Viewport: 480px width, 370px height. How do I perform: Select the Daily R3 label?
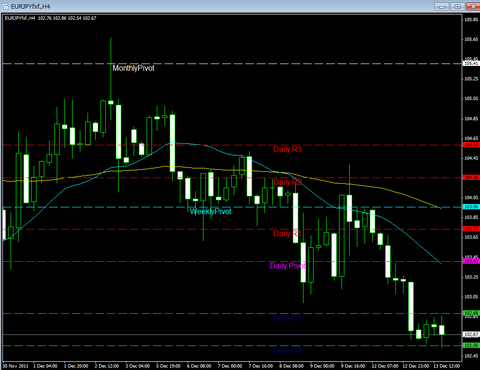click(x=287, y=149)
